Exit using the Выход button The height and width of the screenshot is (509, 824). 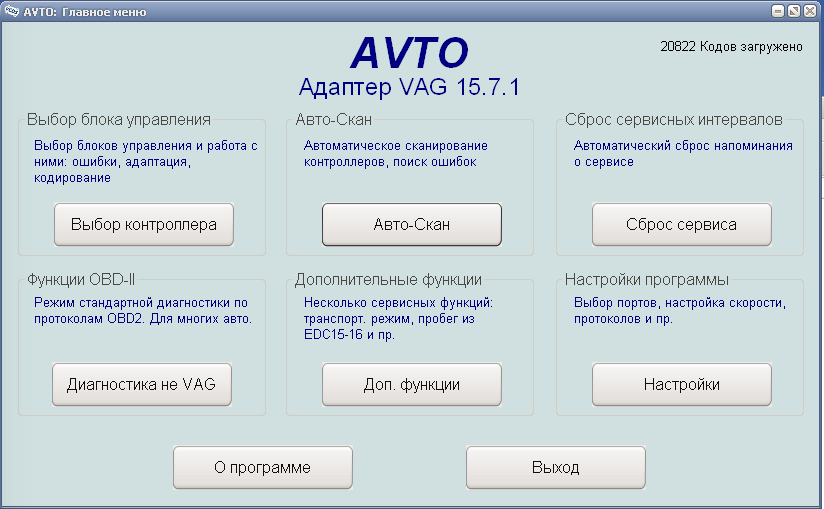pyautogui.click(x=555, y=467)
